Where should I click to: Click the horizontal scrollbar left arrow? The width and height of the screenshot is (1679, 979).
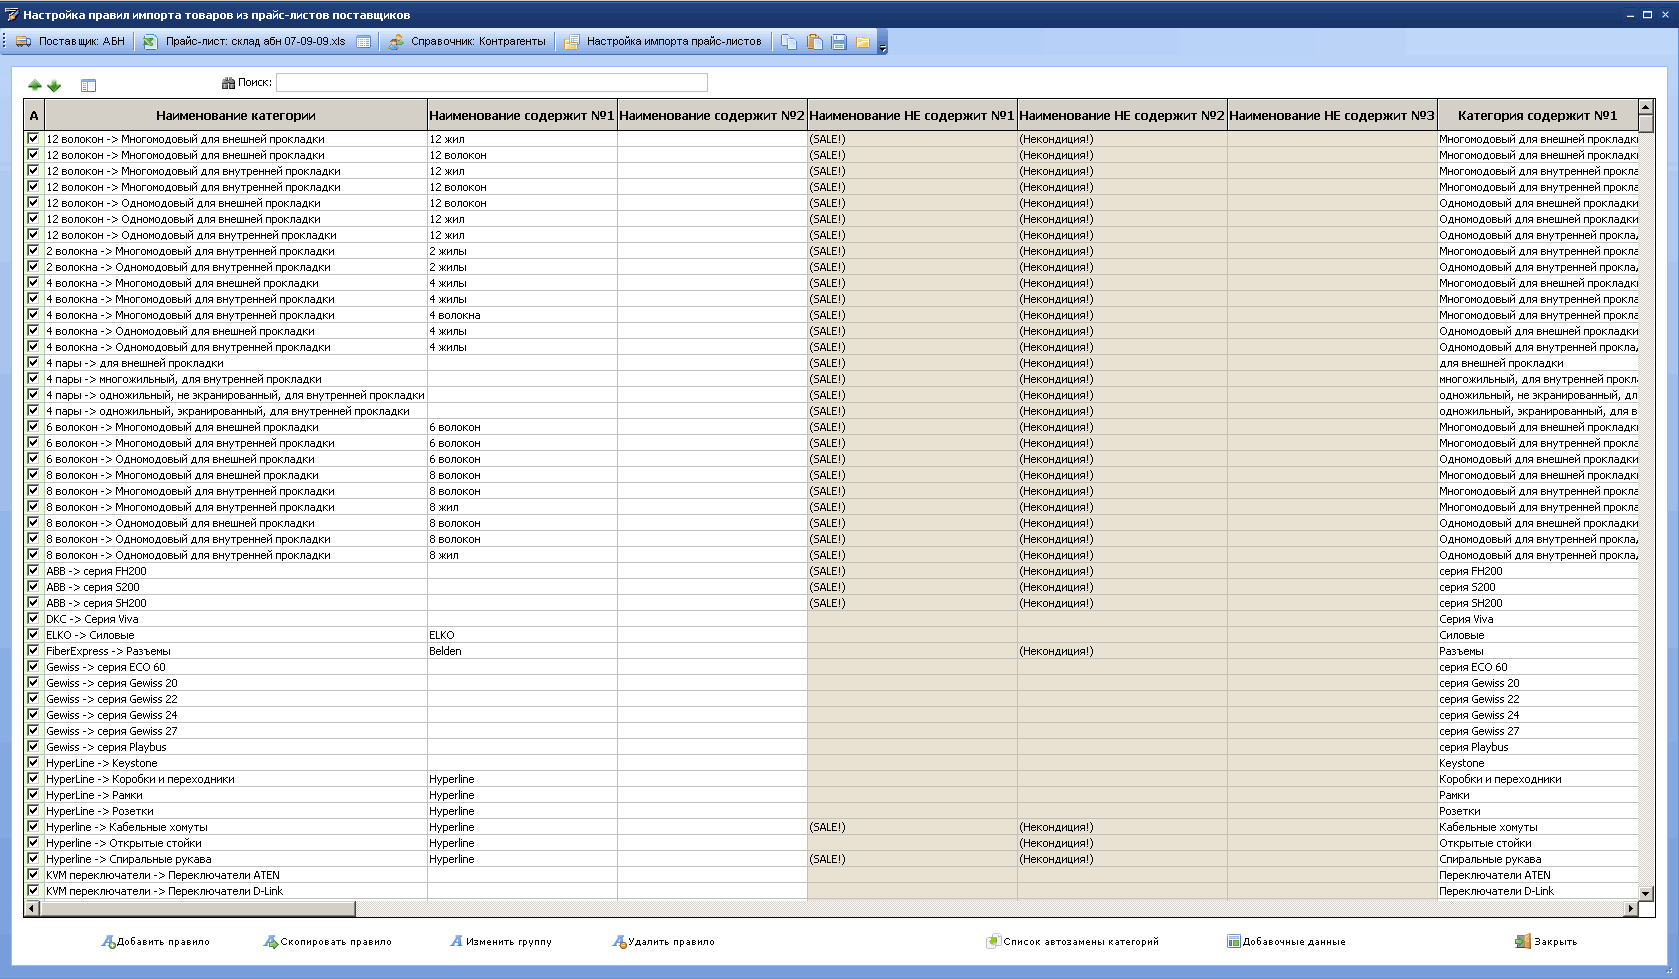tap(32, 908)
